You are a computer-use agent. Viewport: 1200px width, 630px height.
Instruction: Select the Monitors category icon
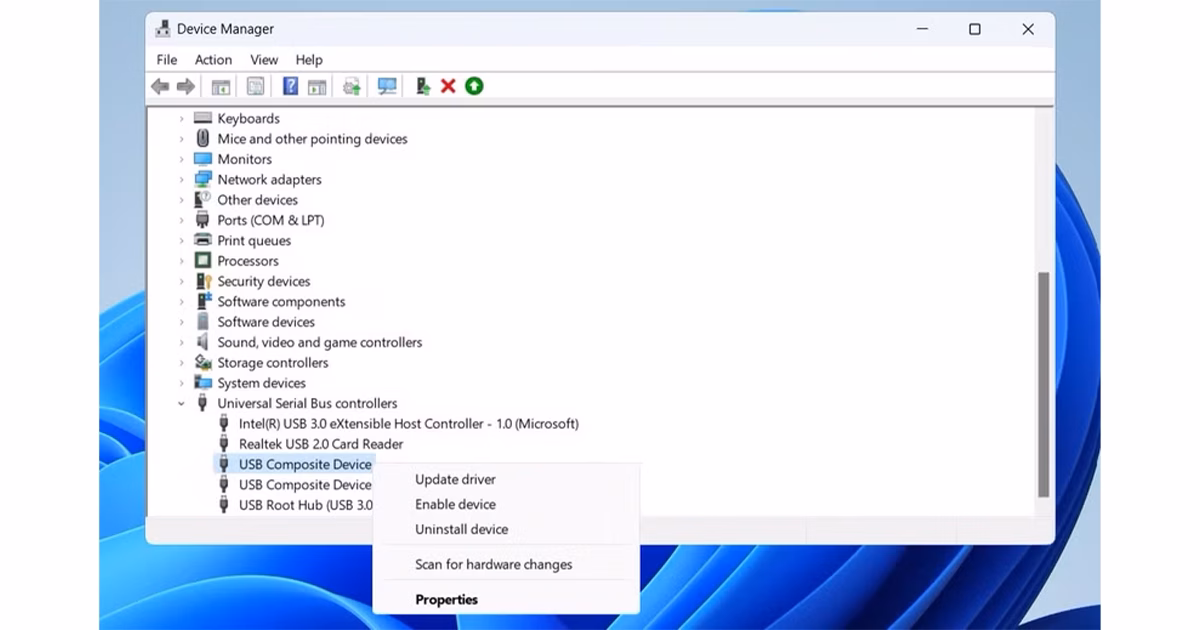coord(203,159)
